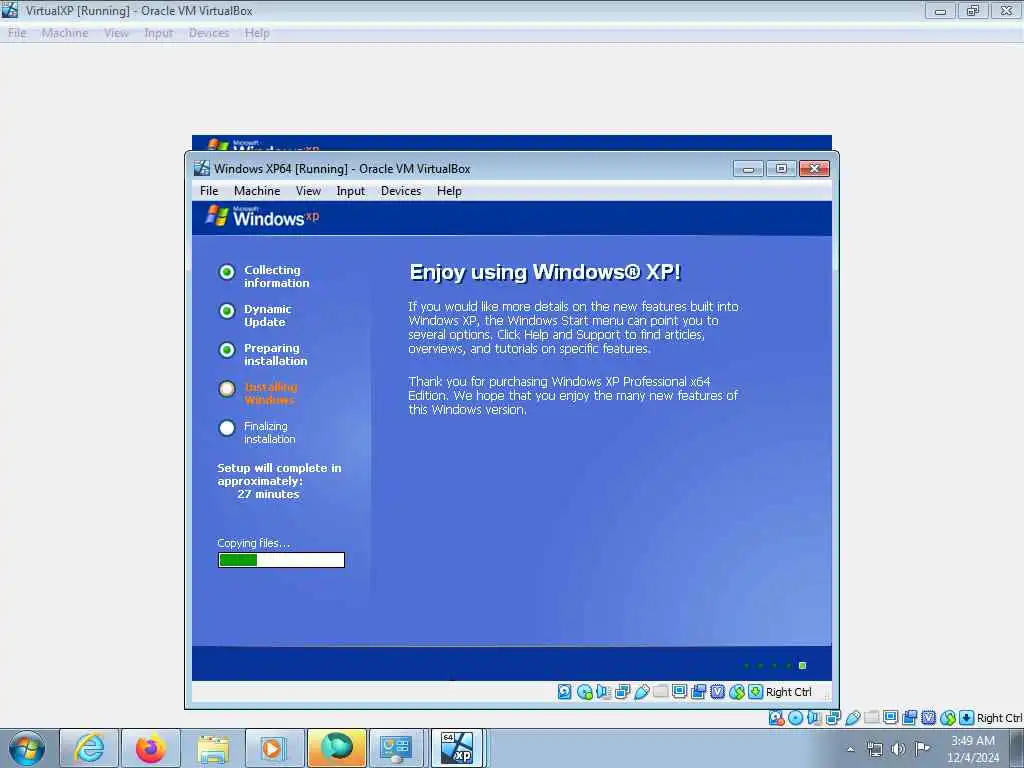1024x768 pixels.
Task: Open Devices menu in Windows XP64 window
Action: click(401, 191)
